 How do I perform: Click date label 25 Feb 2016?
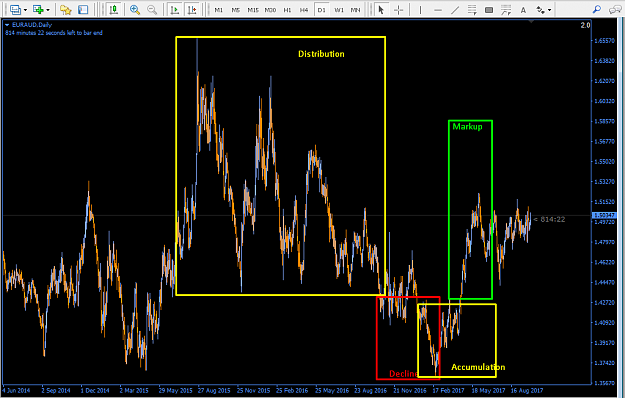point(292,390)
